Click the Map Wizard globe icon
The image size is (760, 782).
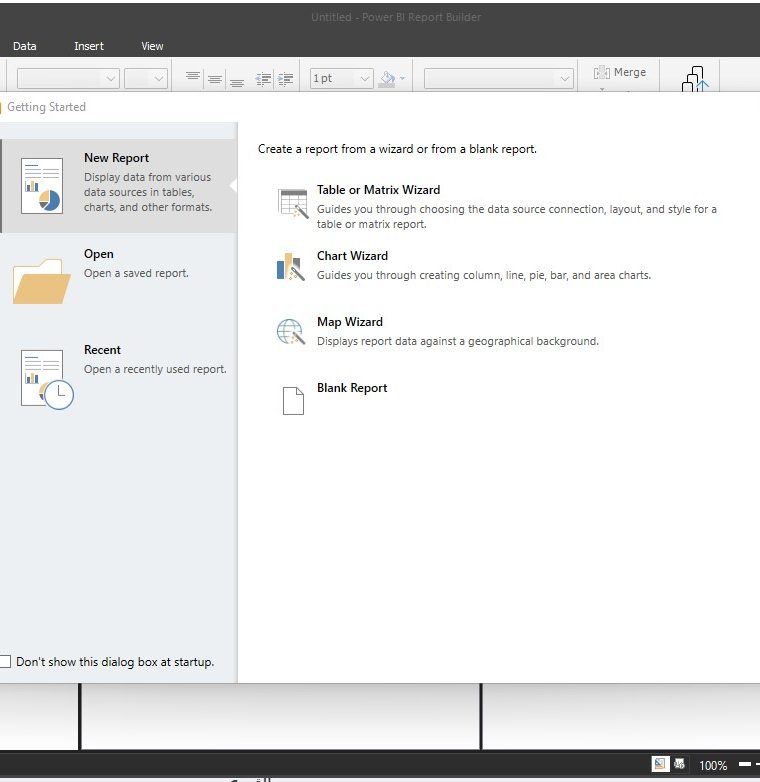pos(290,332)
